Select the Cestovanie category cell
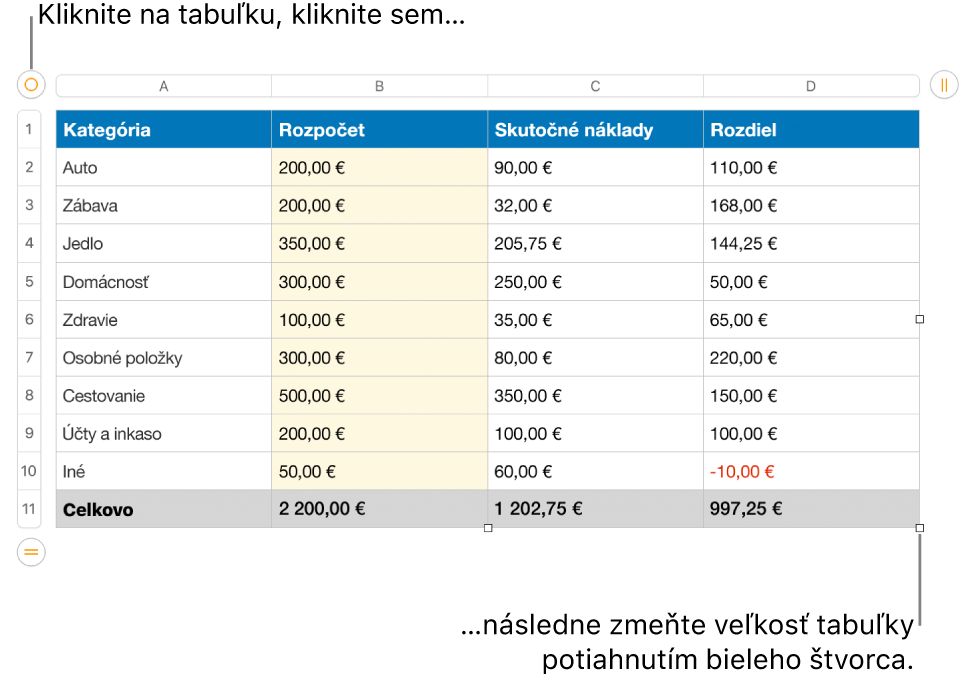 tap(163, 396)
